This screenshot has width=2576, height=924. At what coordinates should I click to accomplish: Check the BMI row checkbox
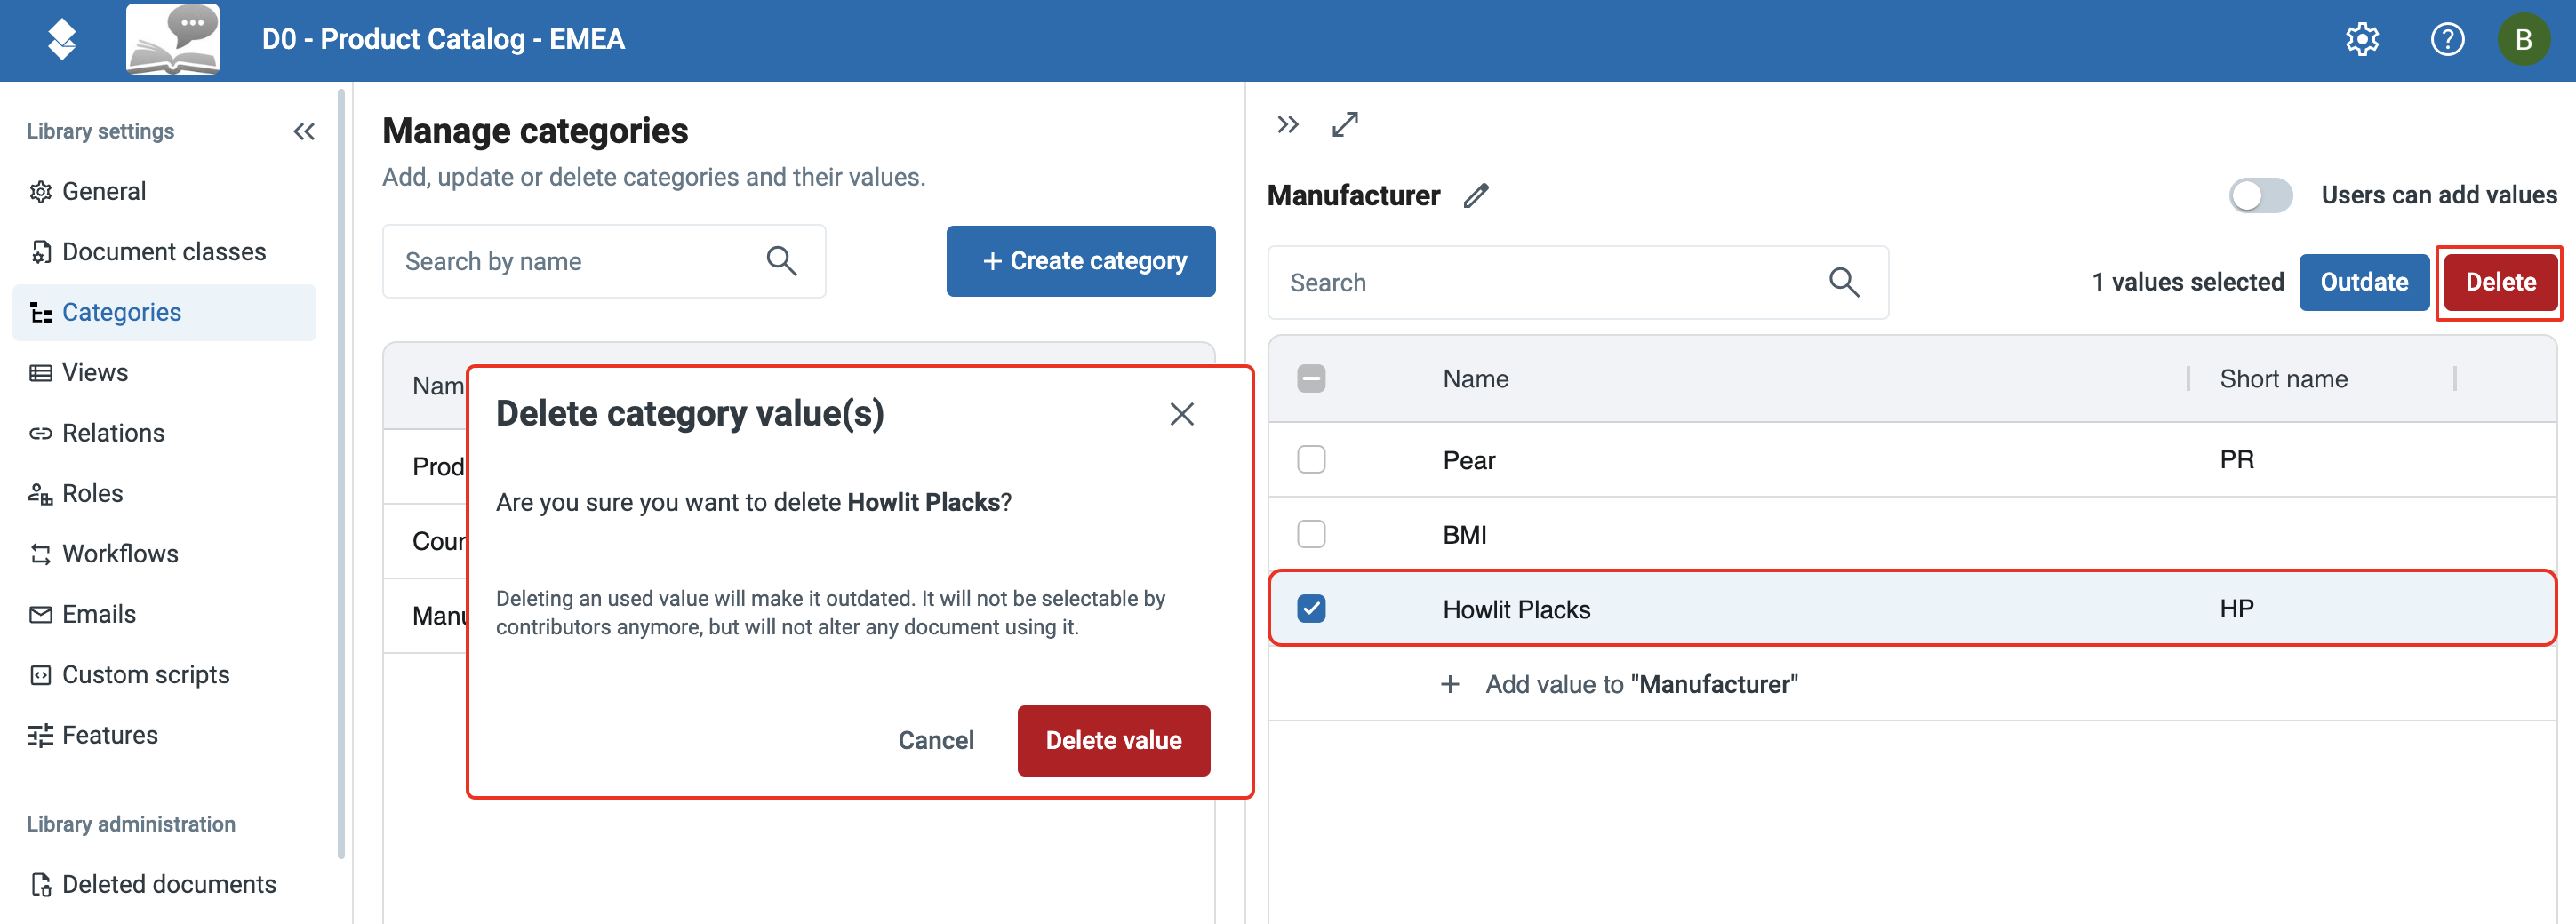[x=1310, y=534]
